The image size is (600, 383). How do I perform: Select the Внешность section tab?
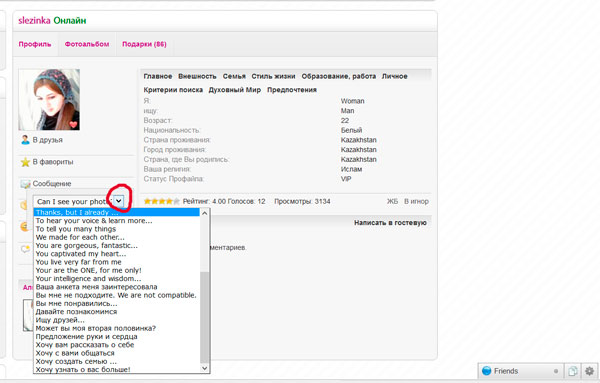pyautogui.click(x=197, y=76)
